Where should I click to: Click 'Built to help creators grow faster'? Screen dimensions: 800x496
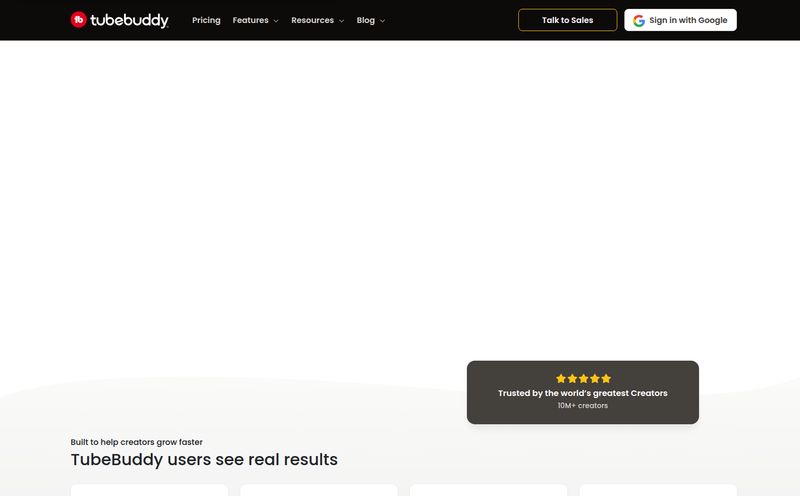136,442
